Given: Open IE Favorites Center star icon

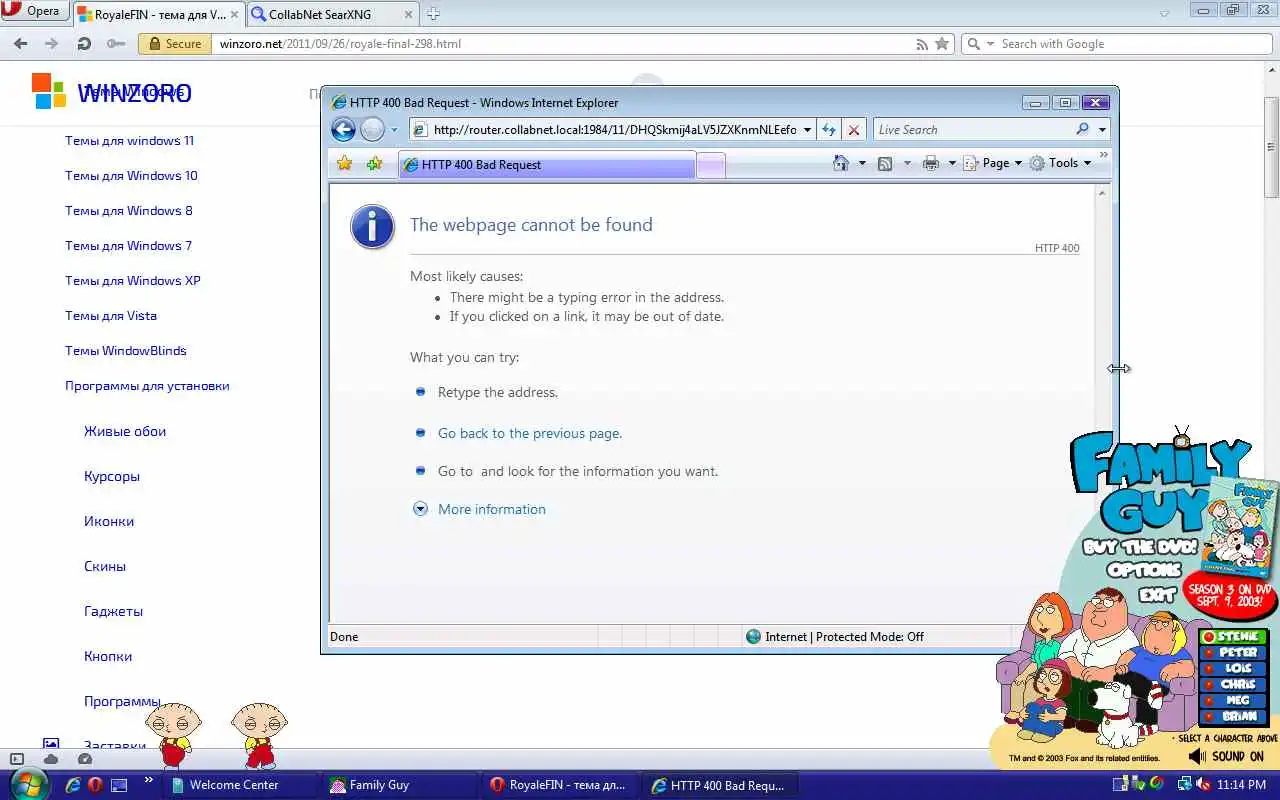Looking at the screenshot, I should [344, 163].
